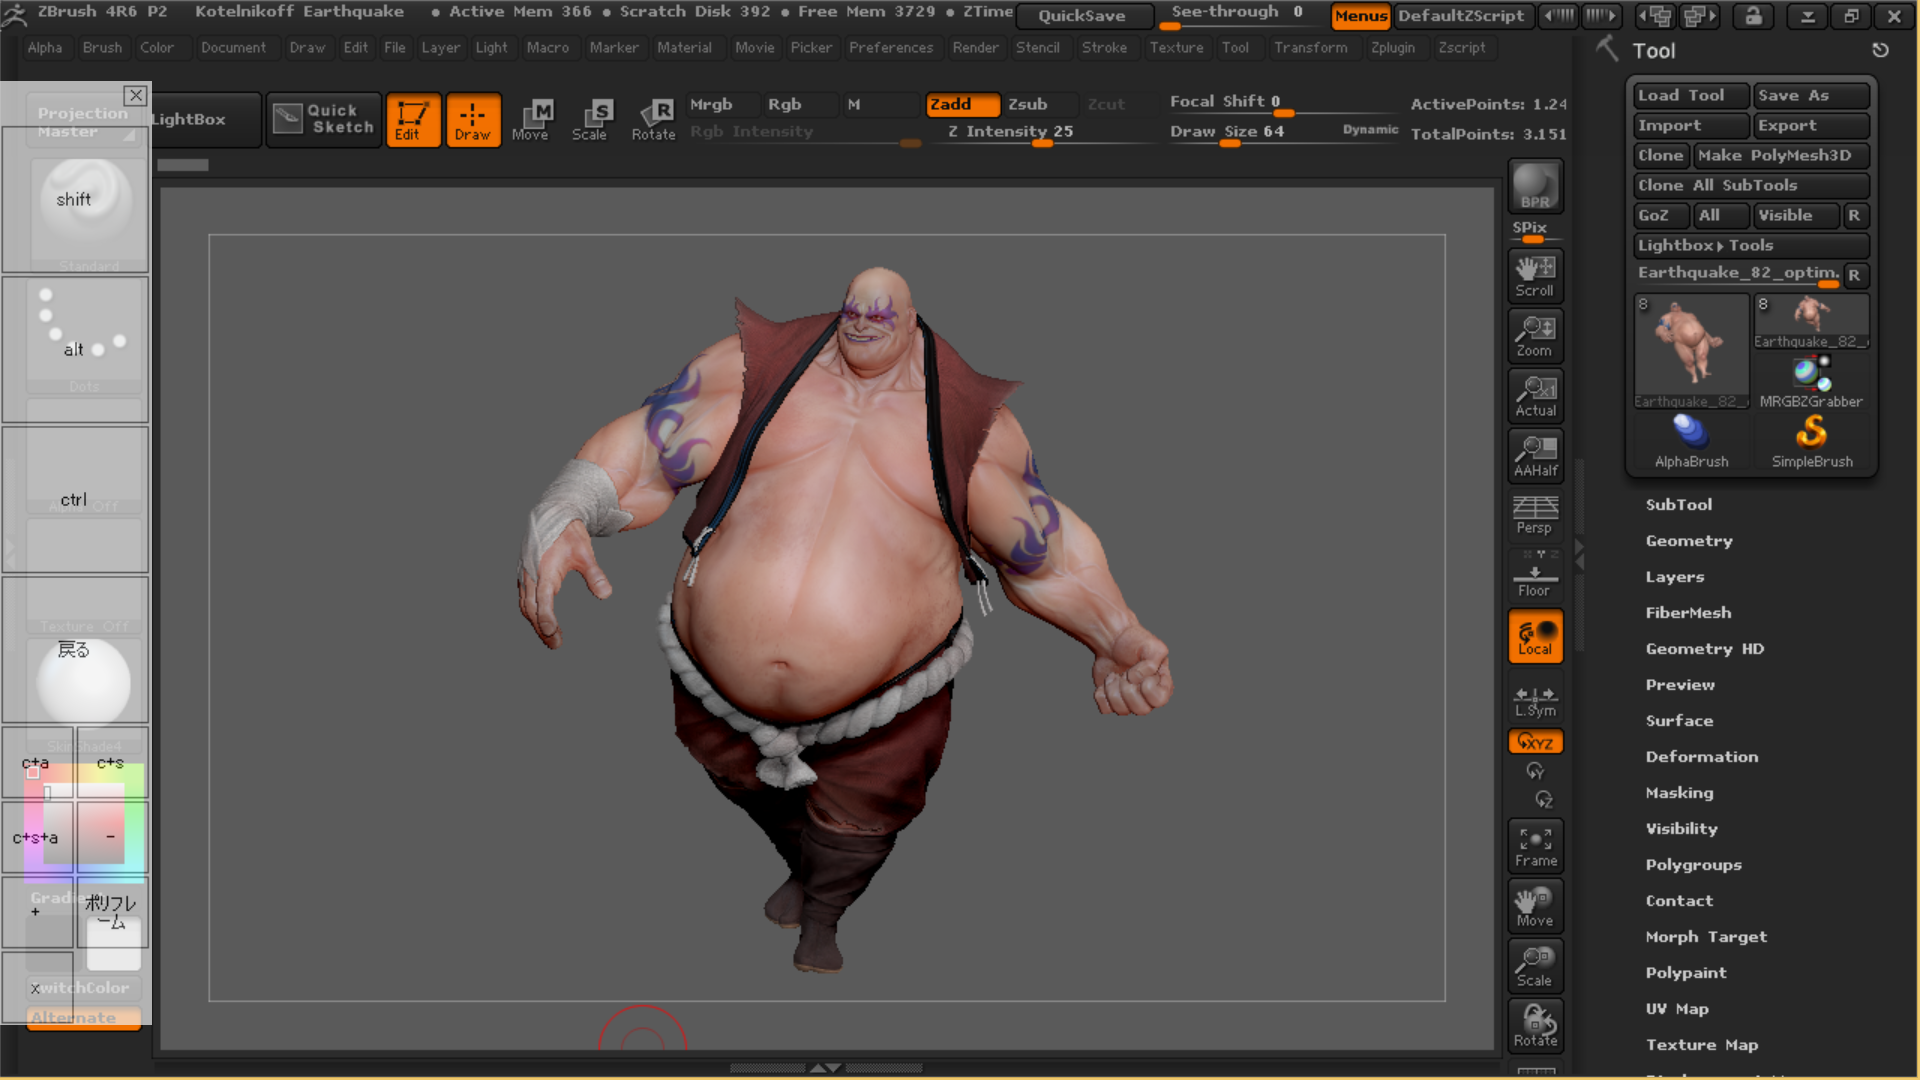
Task: Click the Quick Sketch icon
Action: tap(324, 119)
